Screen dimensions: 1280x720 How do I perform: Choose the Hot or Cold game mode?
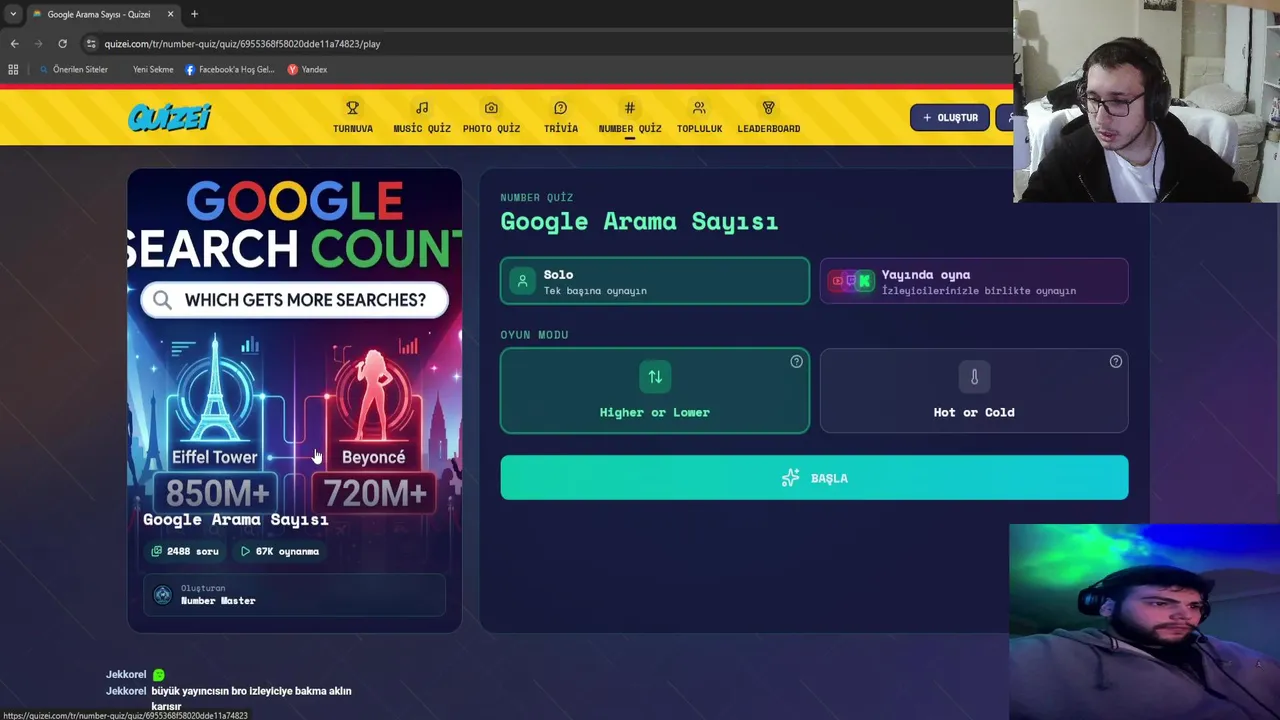tap(974, 390)
